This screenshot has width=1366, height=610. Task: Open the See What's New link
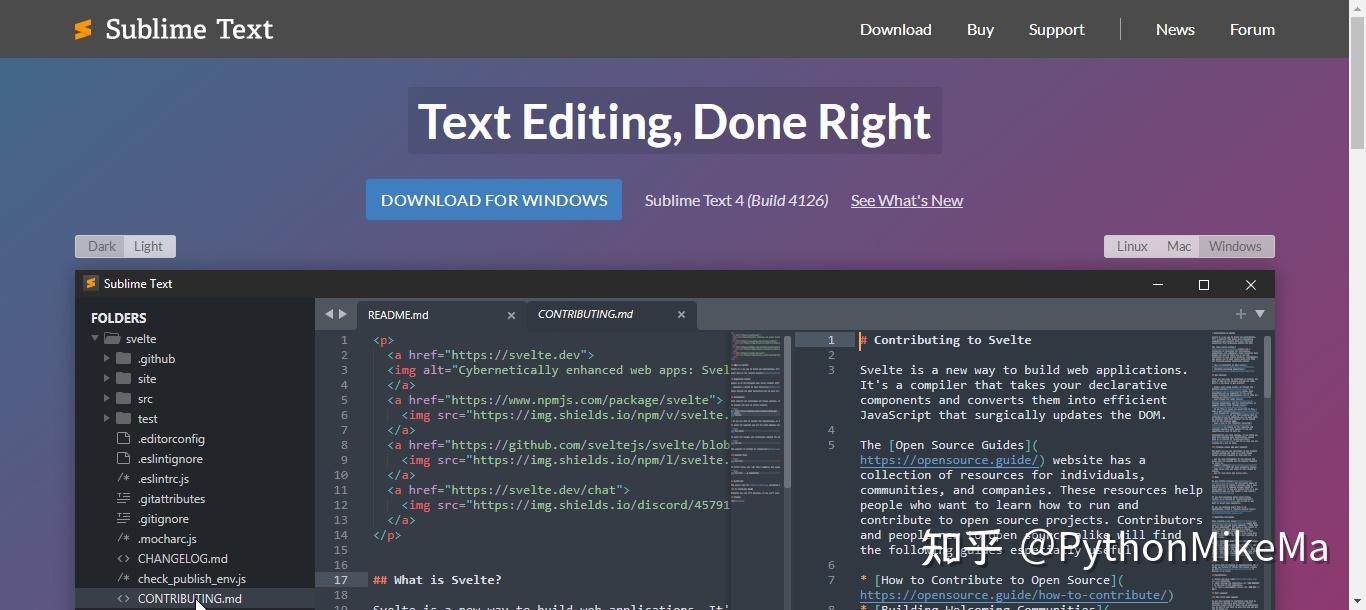tap(907, 200)
